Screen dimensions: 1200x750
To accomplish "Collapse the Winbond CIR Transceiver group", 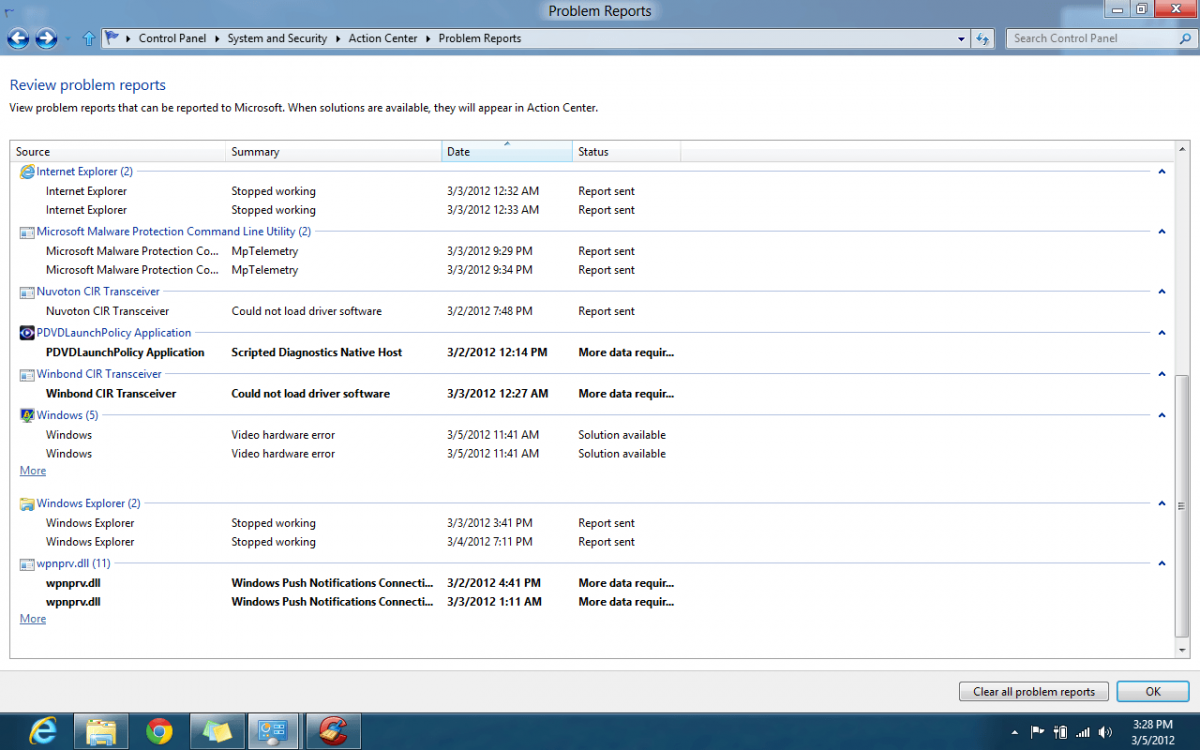I will (1161, 374).
